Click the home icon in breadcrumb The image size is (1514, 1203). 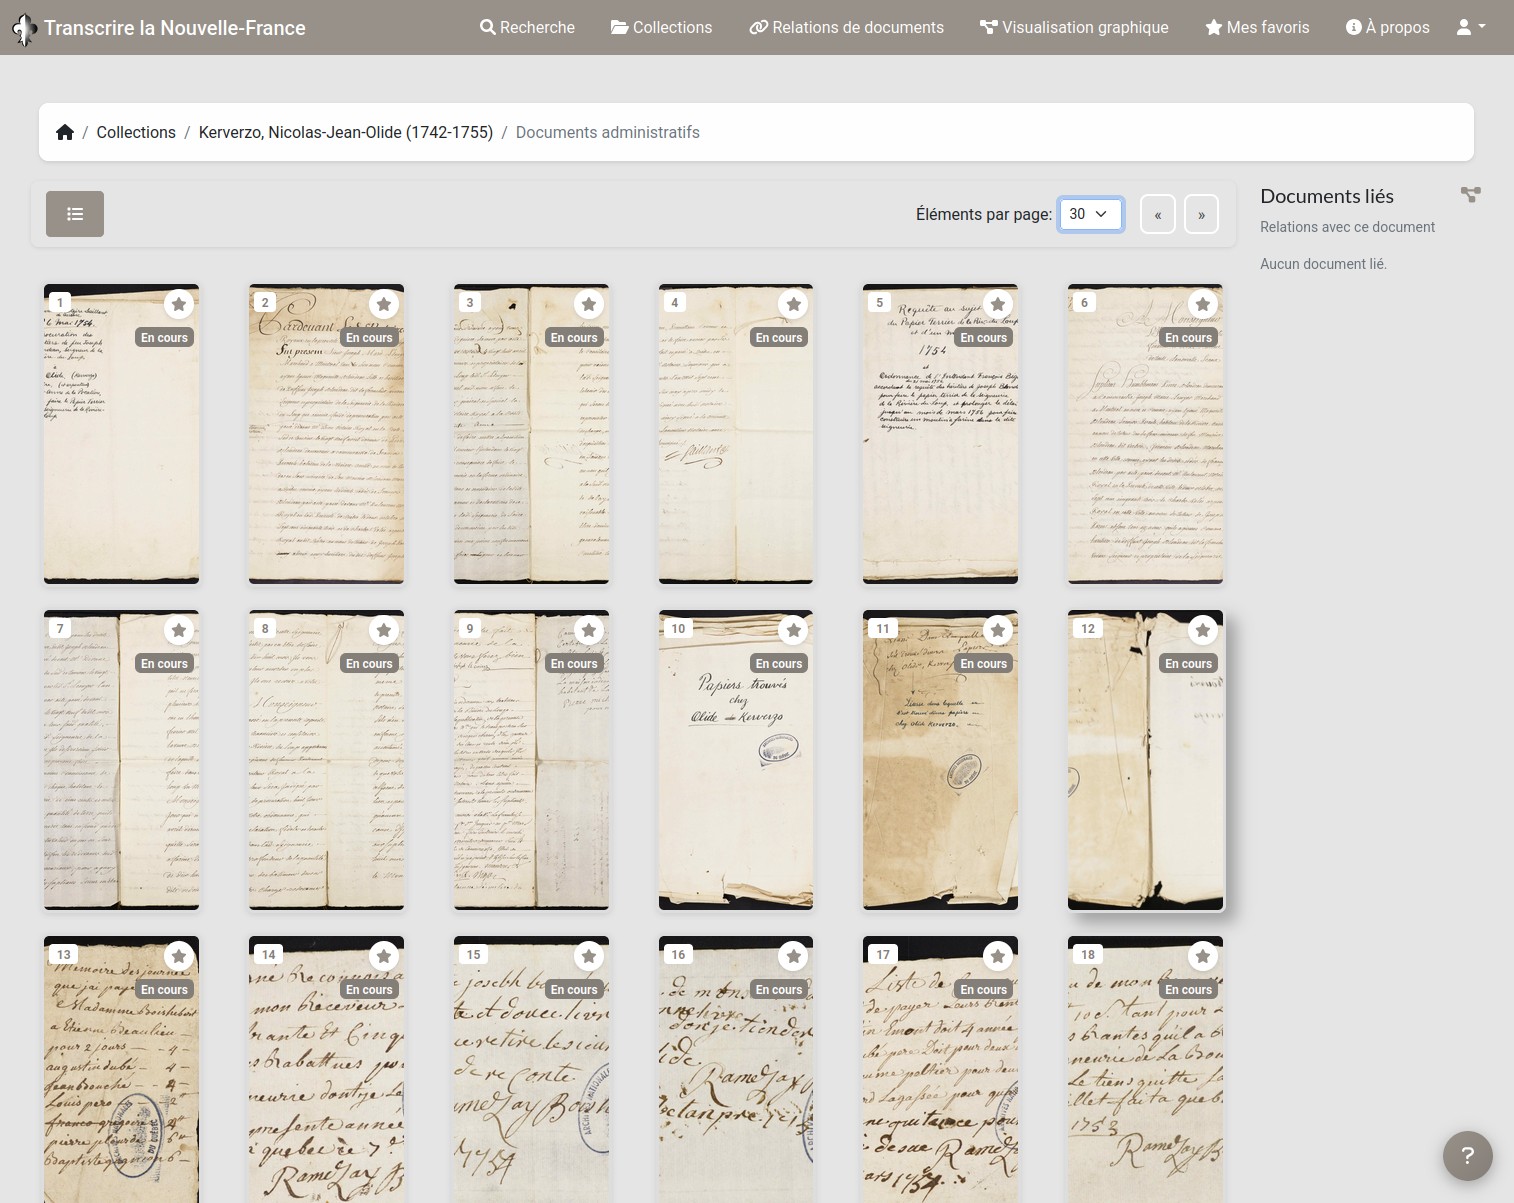(65, 132)
